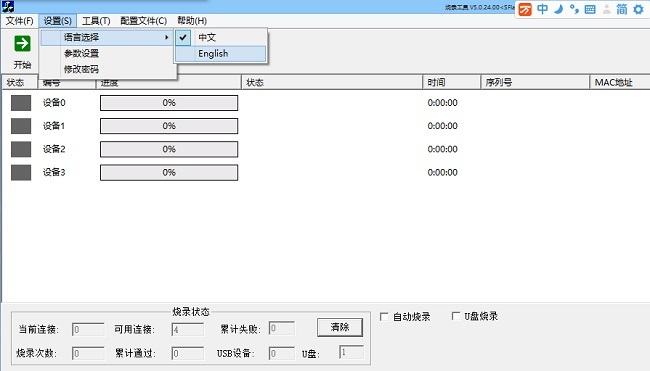Click the U盘 value field
The image size is (650, 371).
[x=352, y=352]
